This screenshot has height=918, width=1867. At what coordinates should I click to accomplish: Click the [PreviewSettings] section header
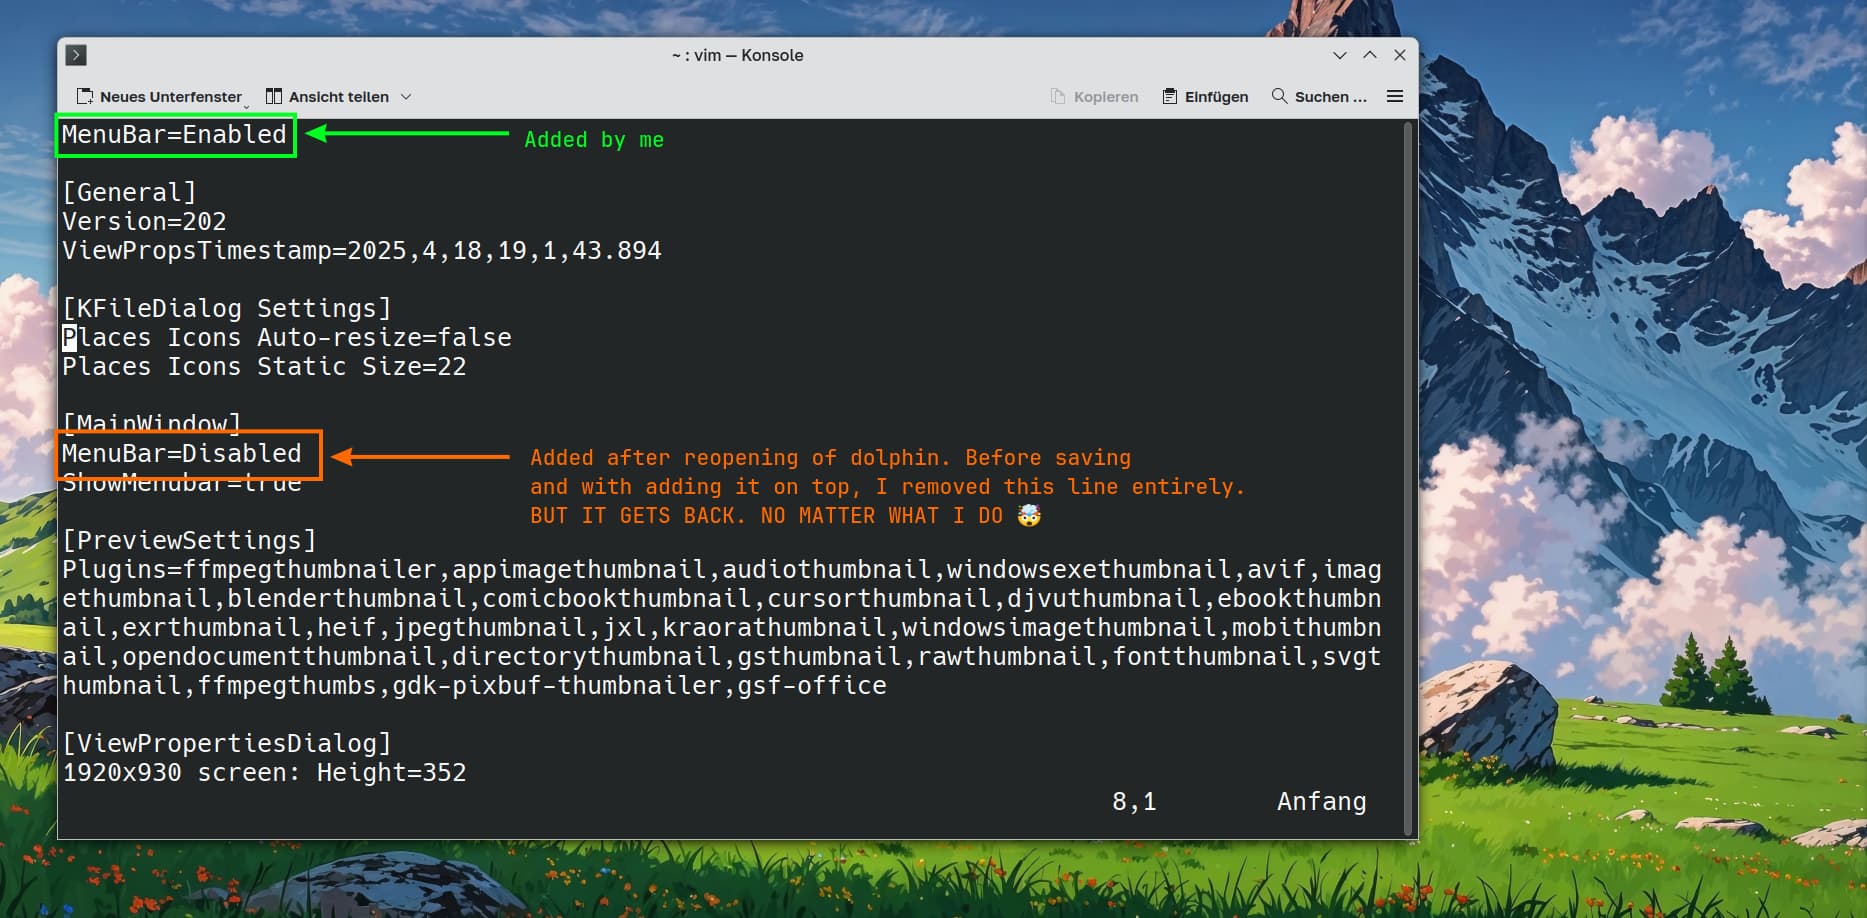click(189, 541)
